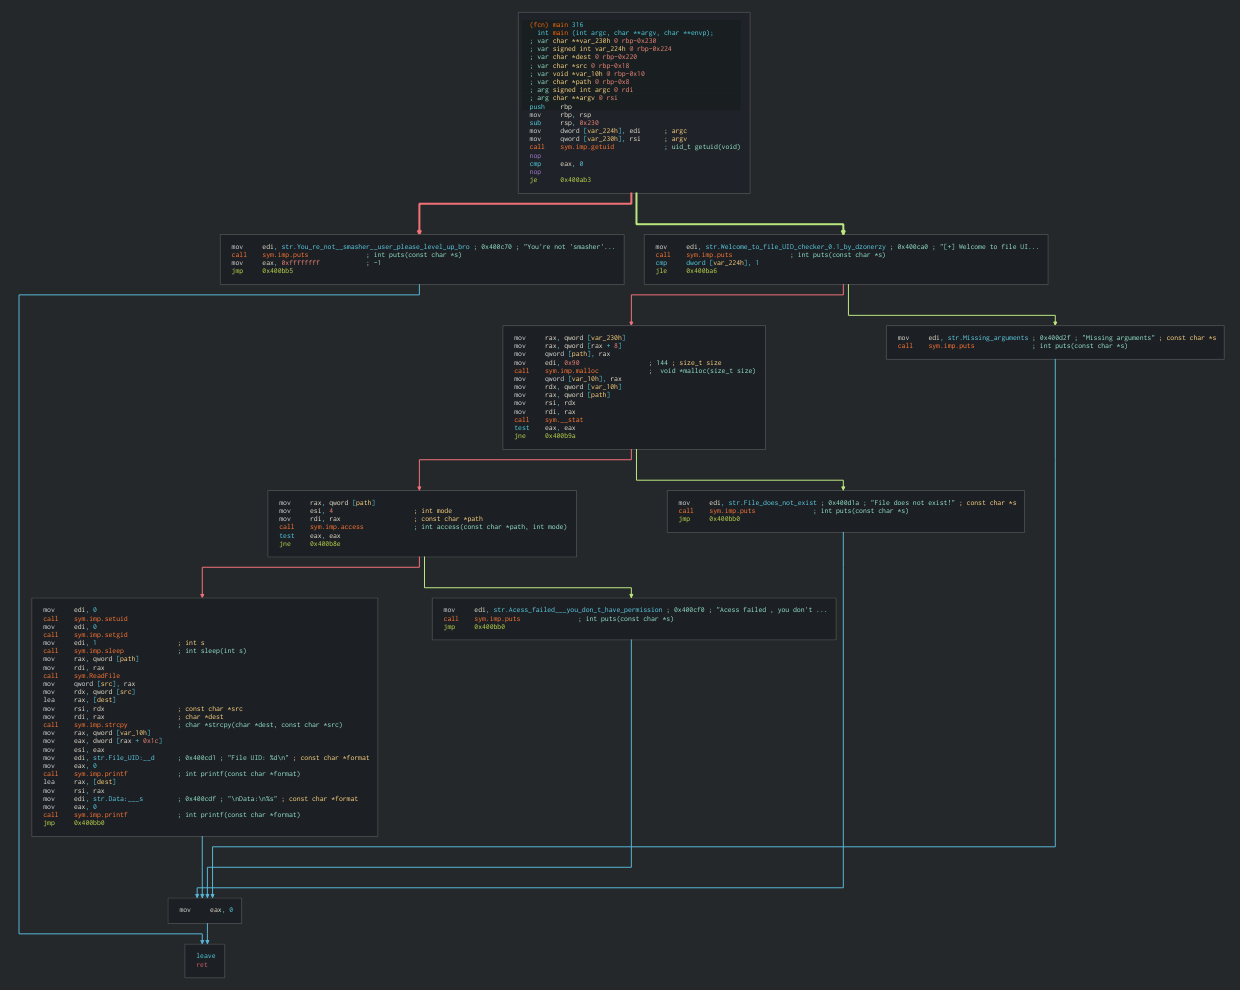Click the 'call sym.imp.malloc' instruction
Screen dimensions: 1240x990
(571, 371)
